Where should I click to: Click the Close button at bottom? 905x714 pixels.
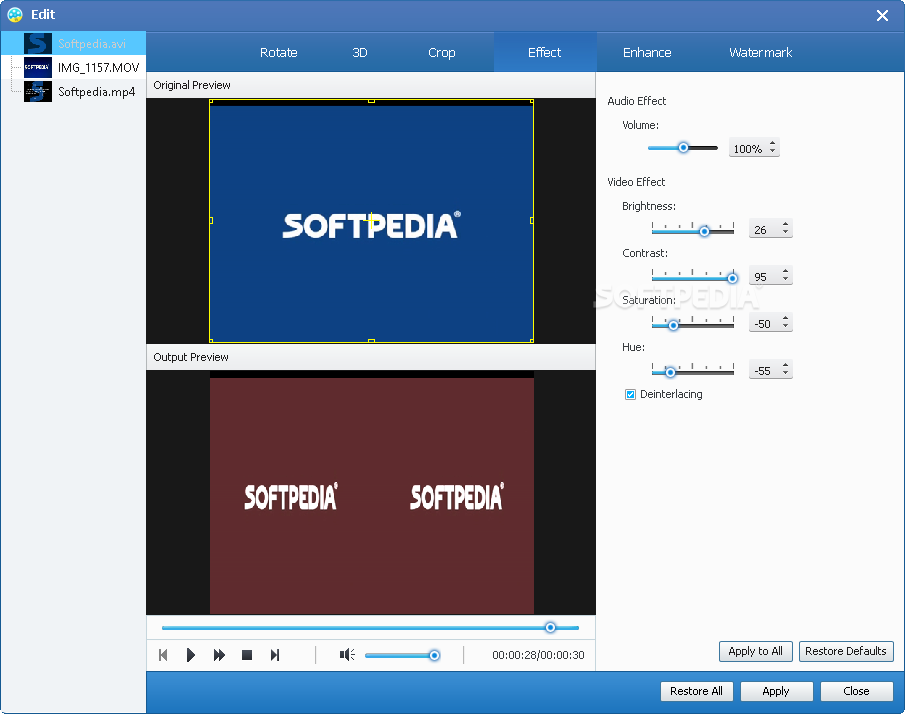pos(856,691)
